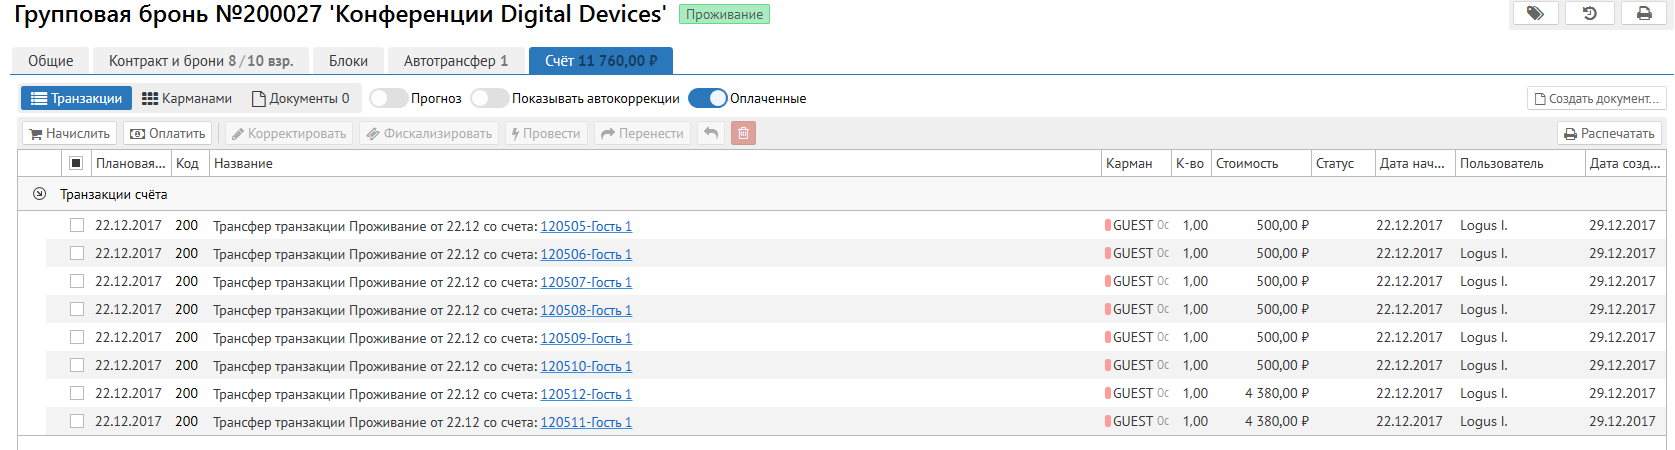Click the Начислить cart button
Viewport: 1675px width, 450px height.
[69, 133]
